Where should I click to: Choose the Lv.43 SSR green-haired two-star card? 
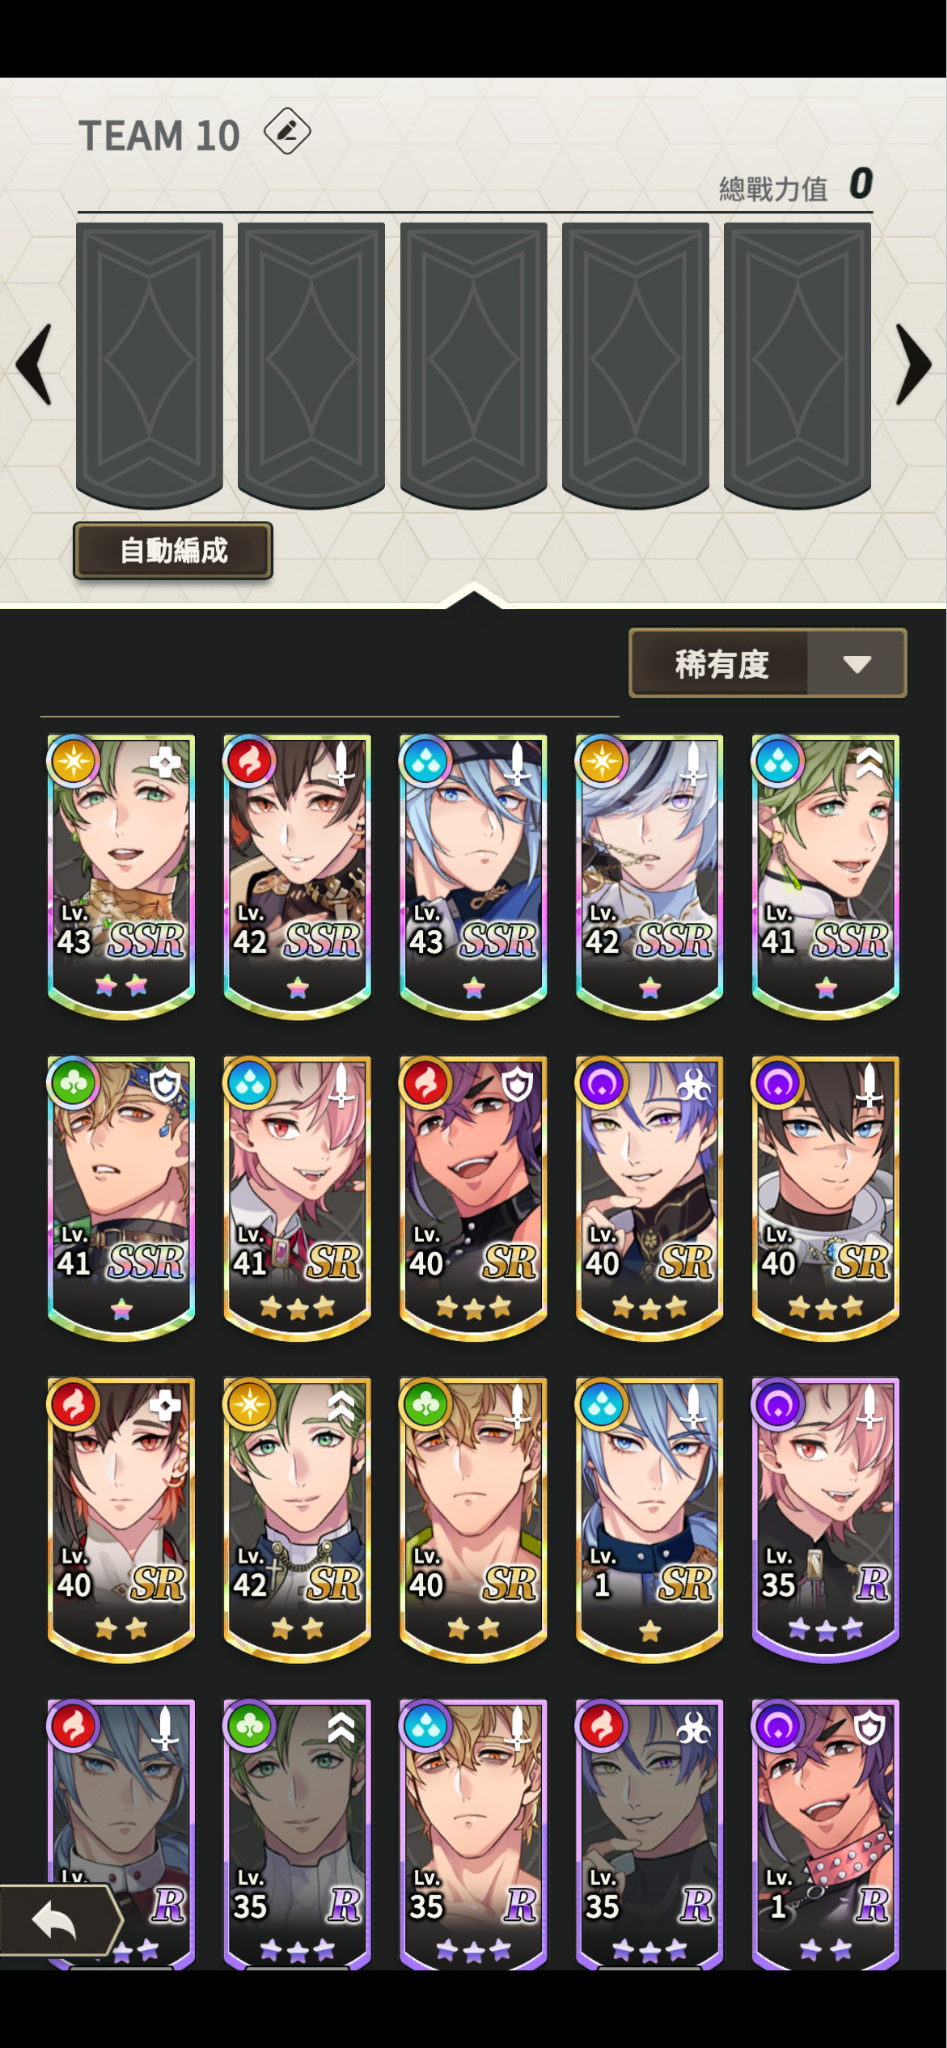(121, 877)
